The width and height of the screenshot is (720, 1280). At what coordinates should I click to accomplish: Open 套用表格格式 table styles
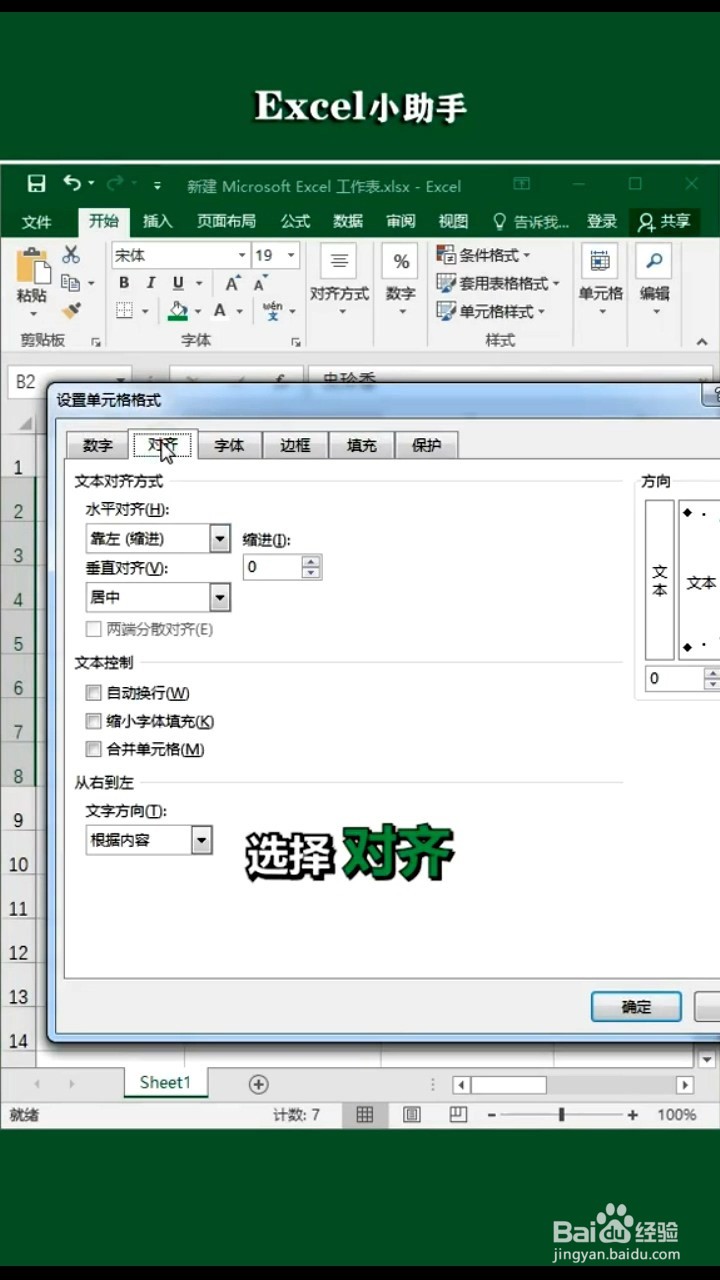pos(499,283)
